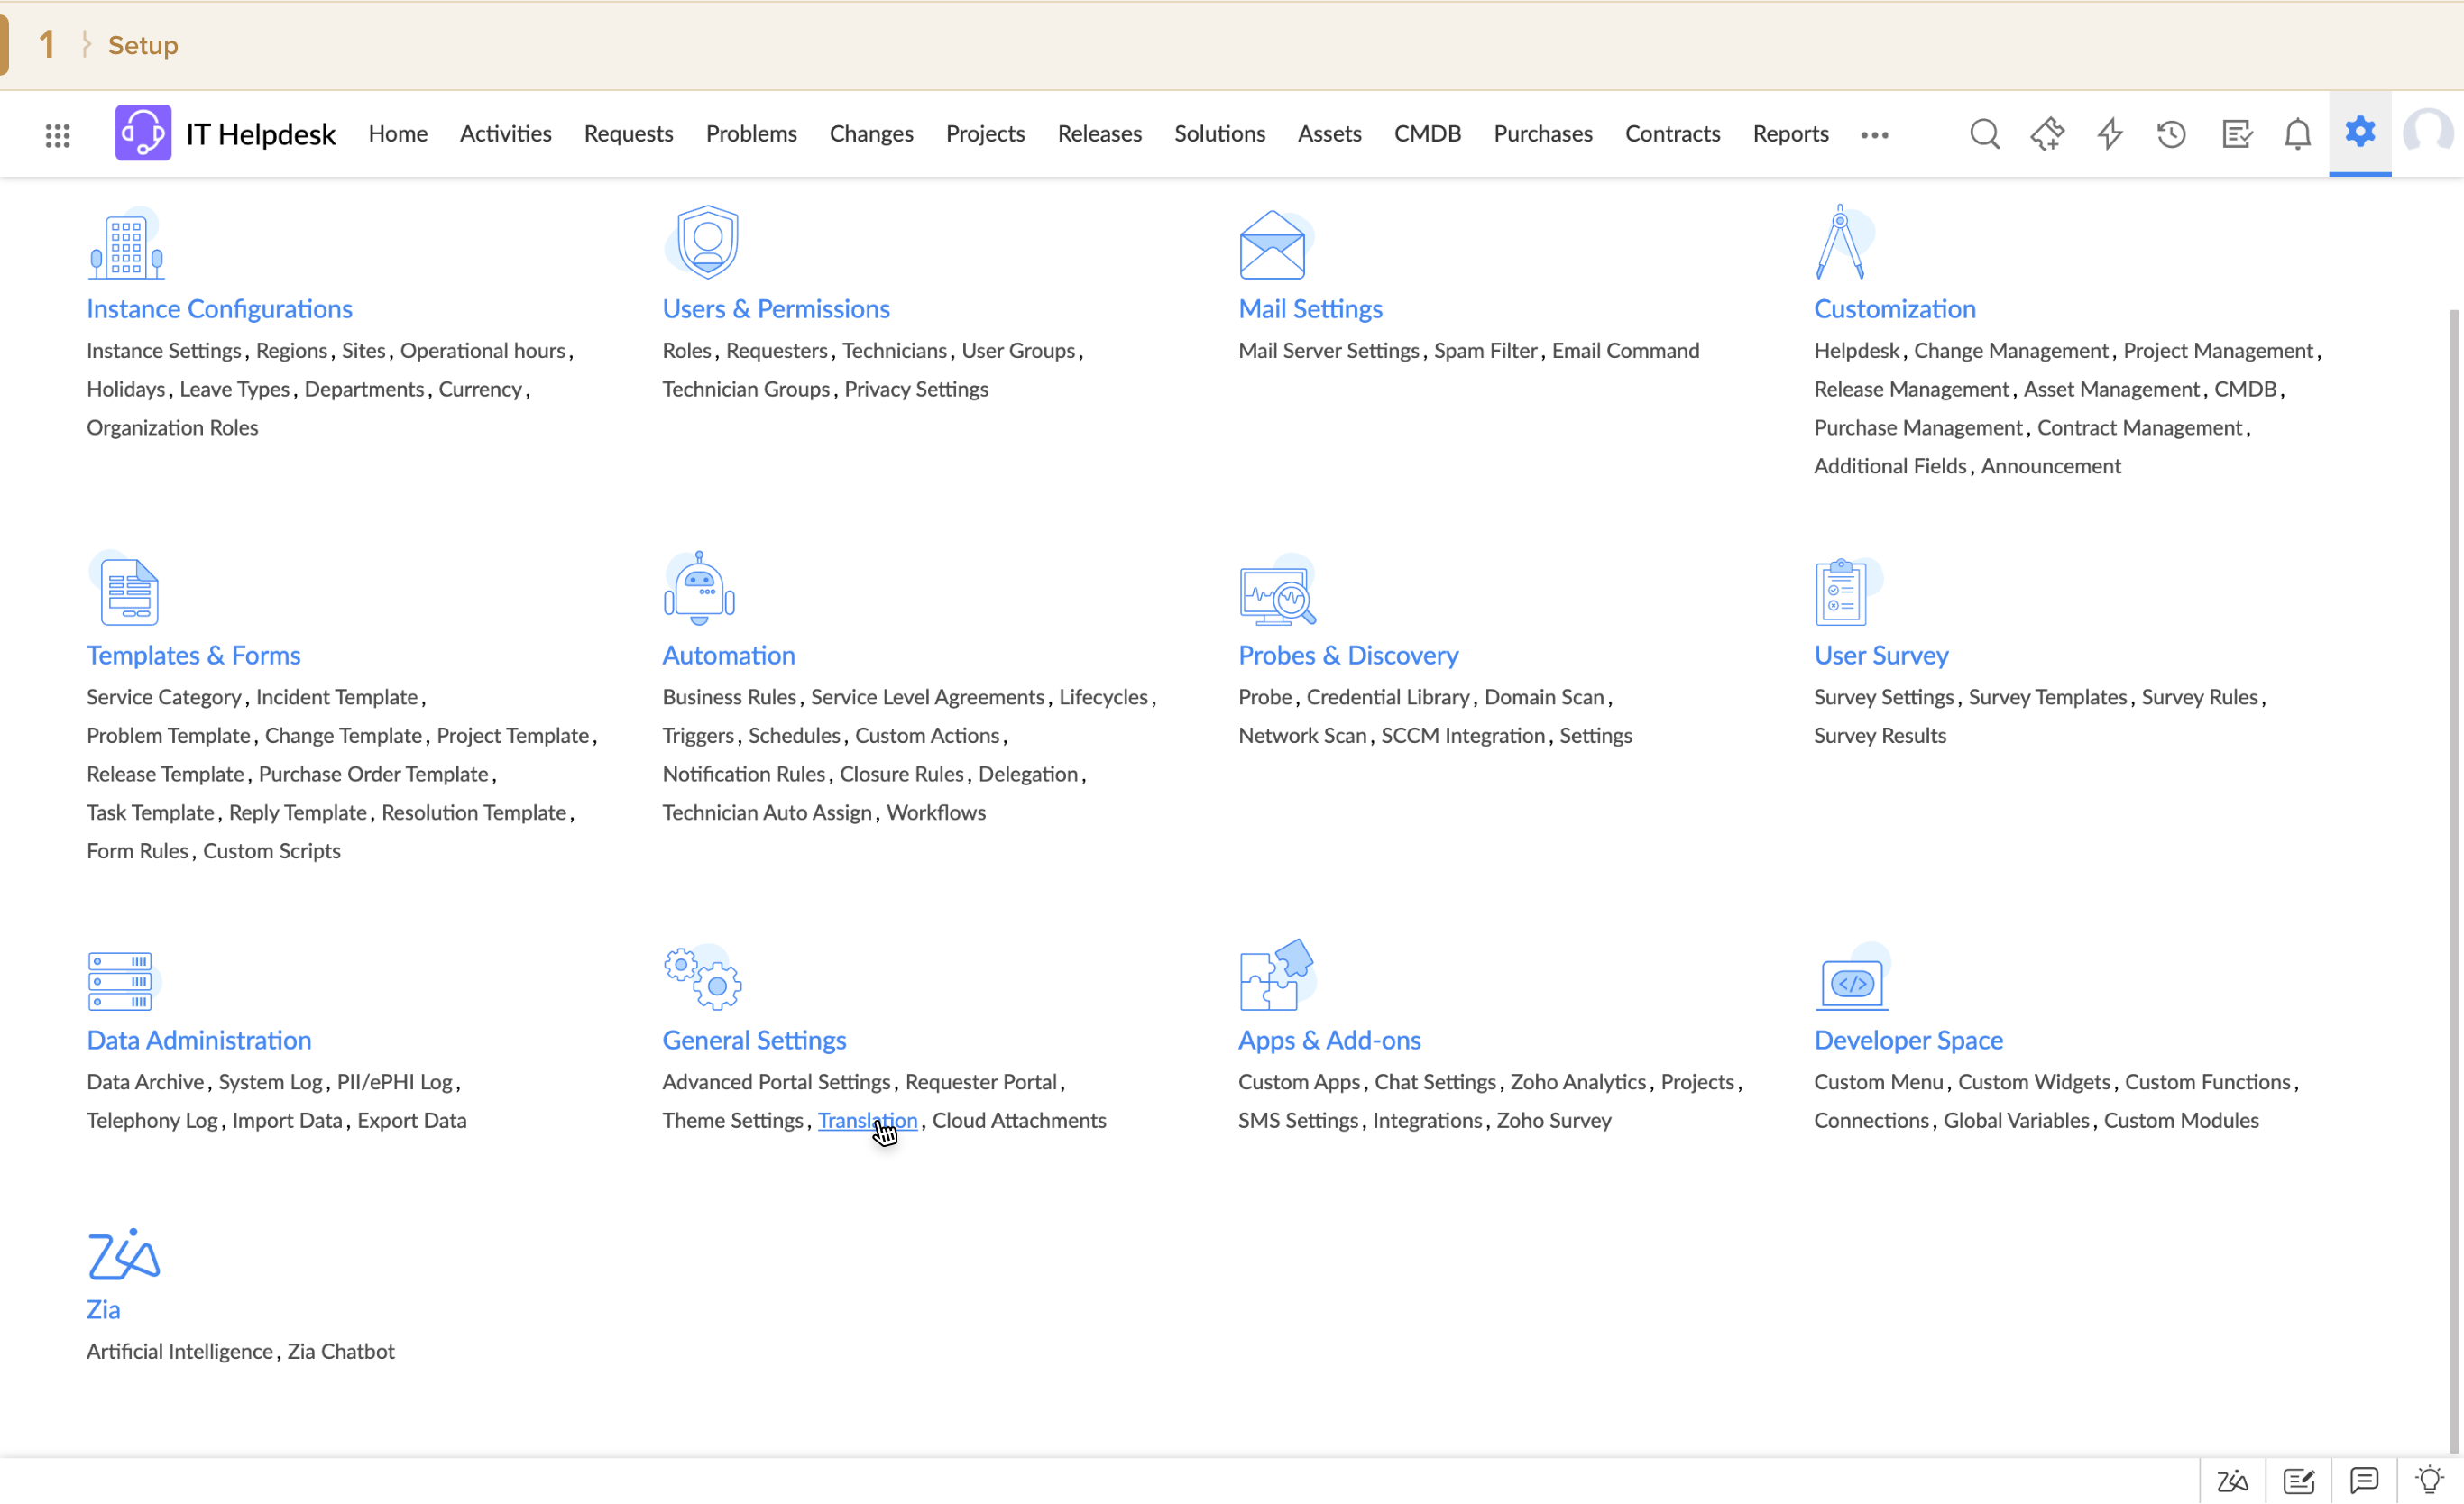Click the Instance Configurations building icon

coord(126,243)
